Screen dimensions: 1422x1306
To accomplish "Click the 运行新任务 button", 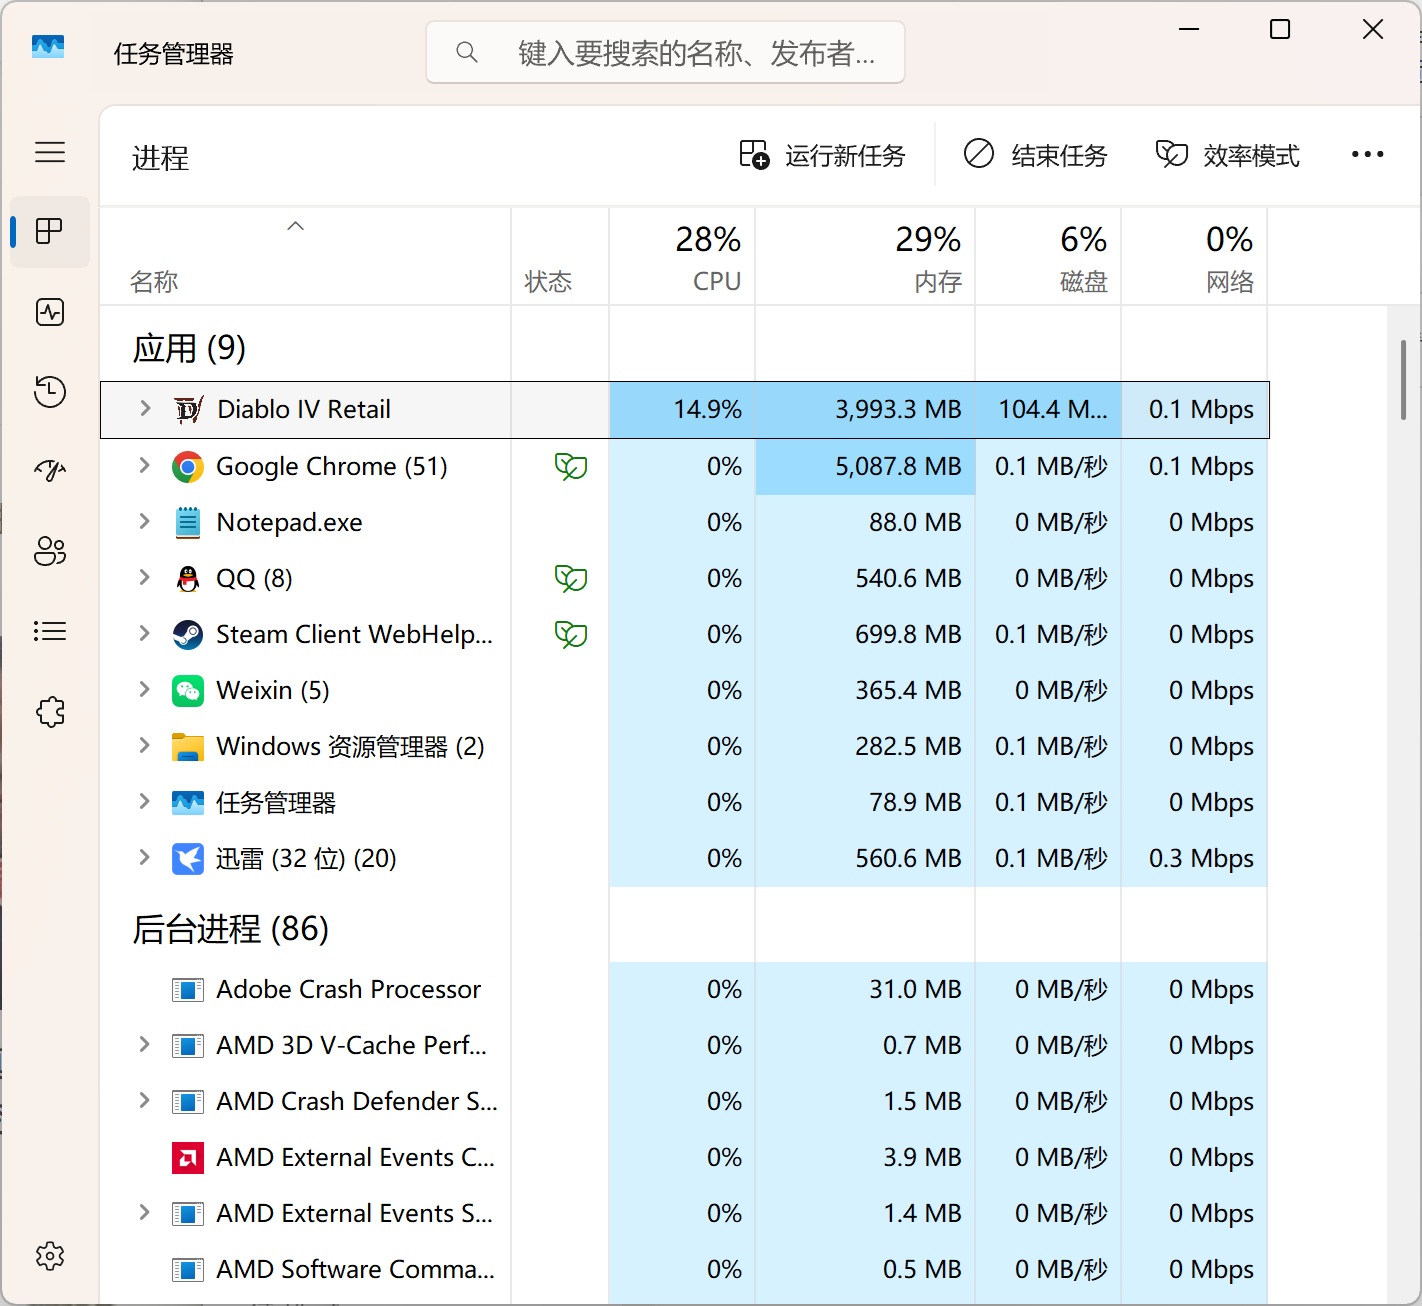I will click(822, 154).
